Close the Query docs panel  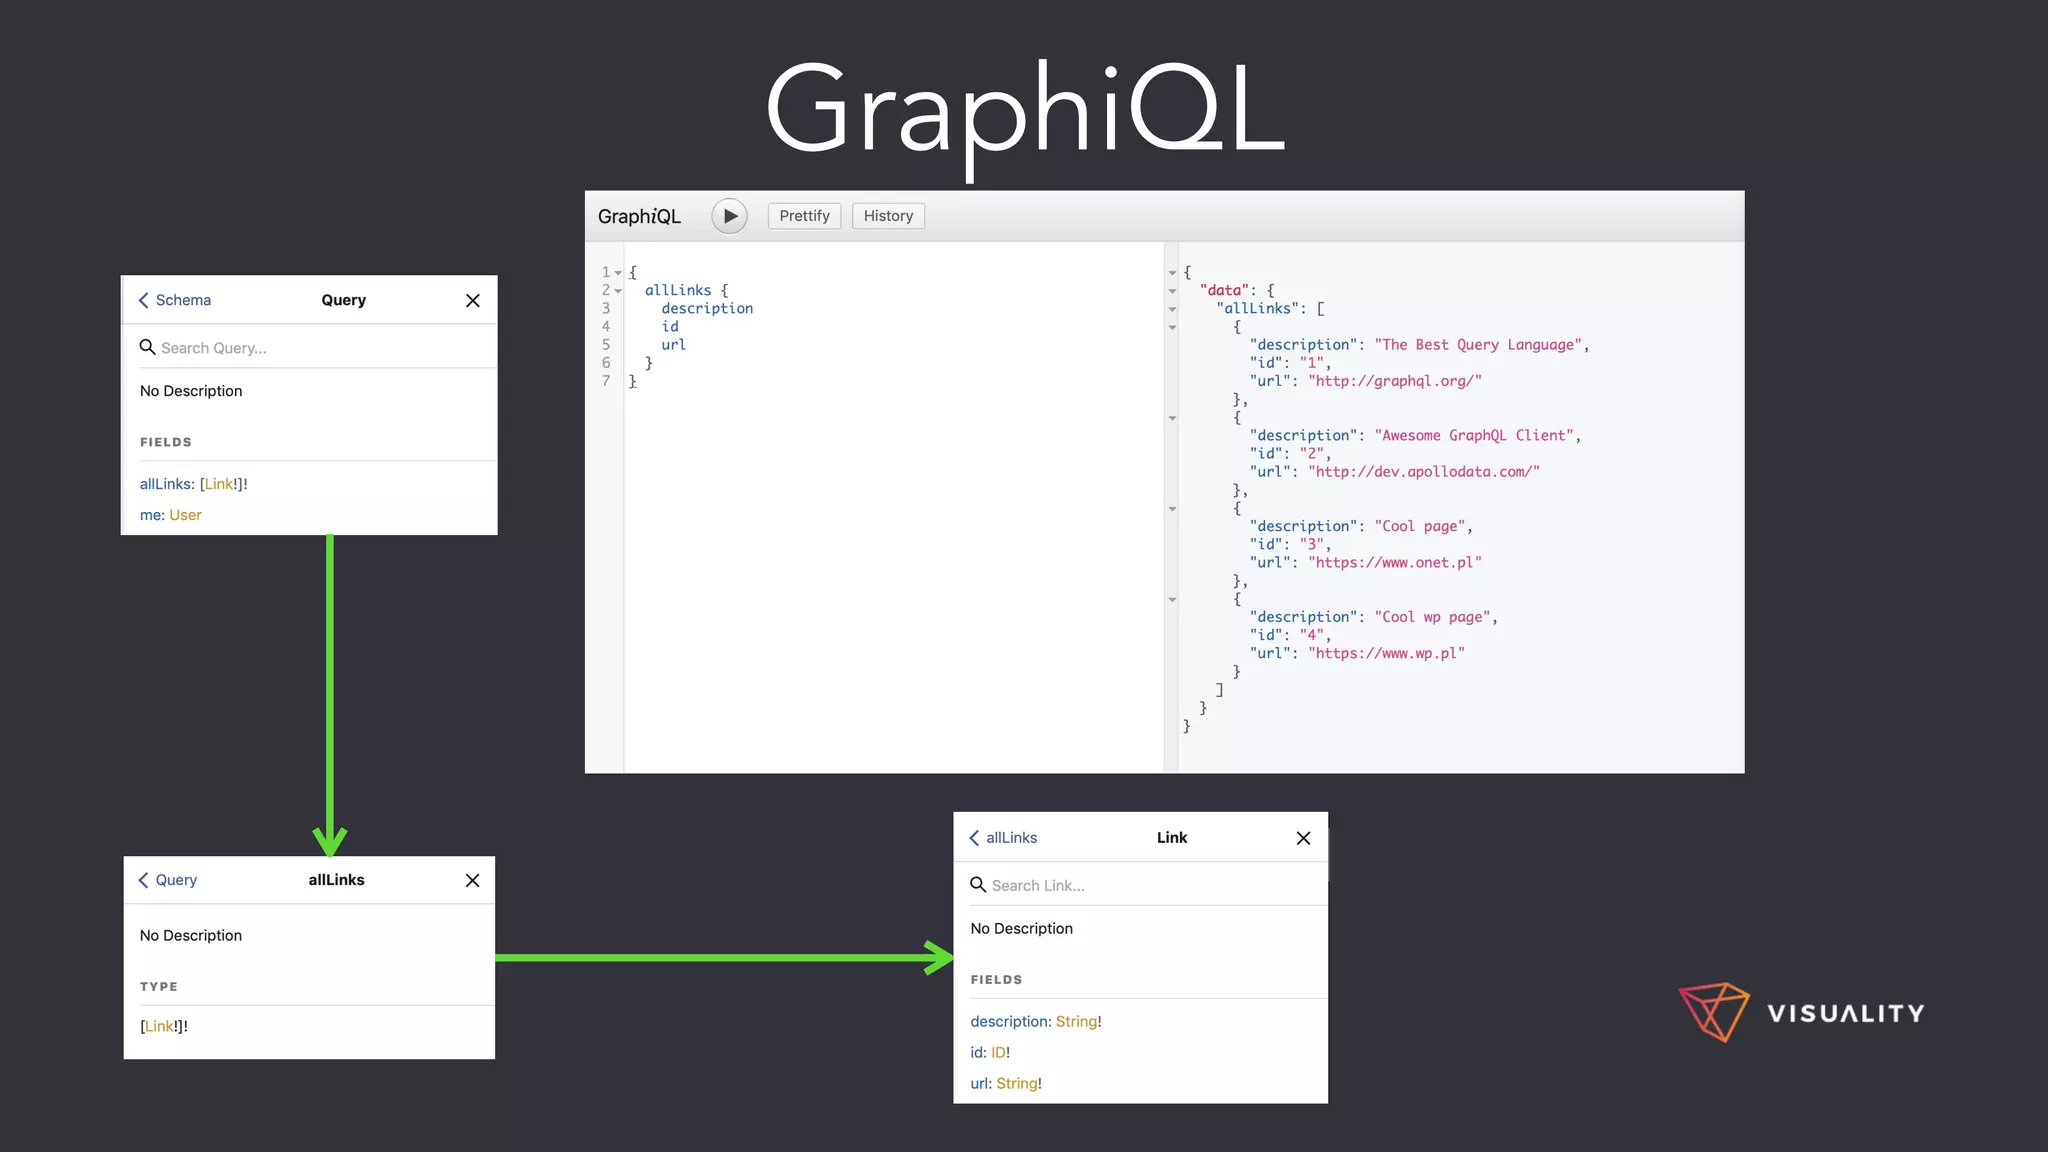click(x=473, y=300)
